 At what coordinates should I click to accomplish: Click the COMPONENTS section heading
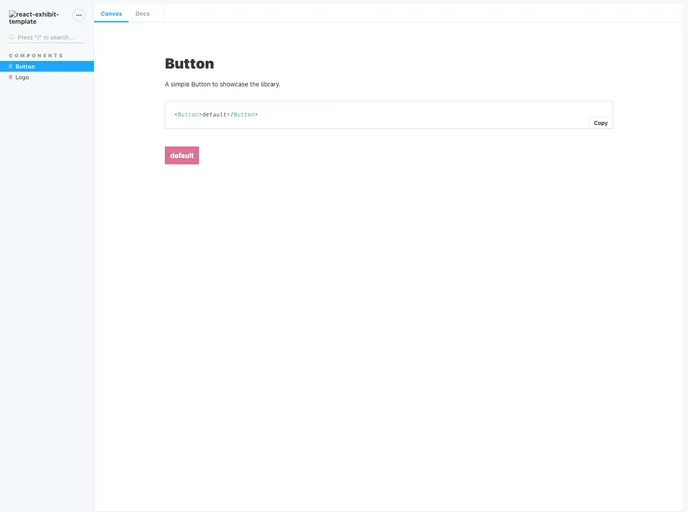pos(36,56)
